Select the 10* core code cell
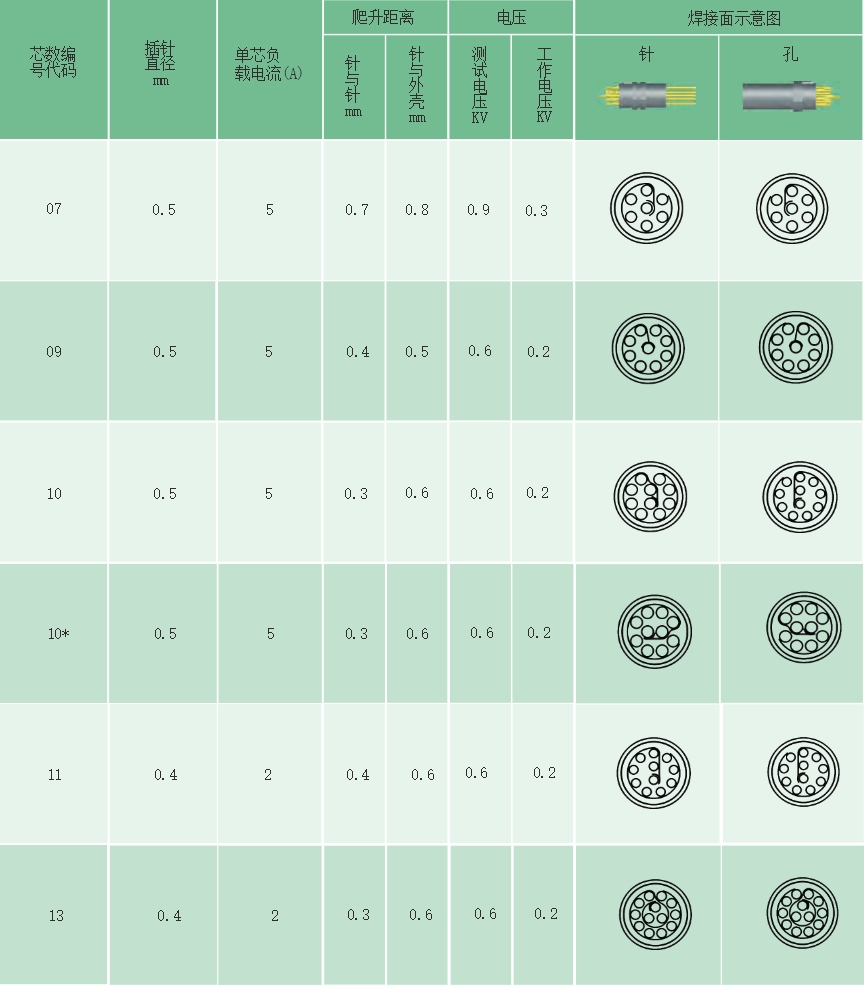Screen dimensions: 864x987 (56, 634)
